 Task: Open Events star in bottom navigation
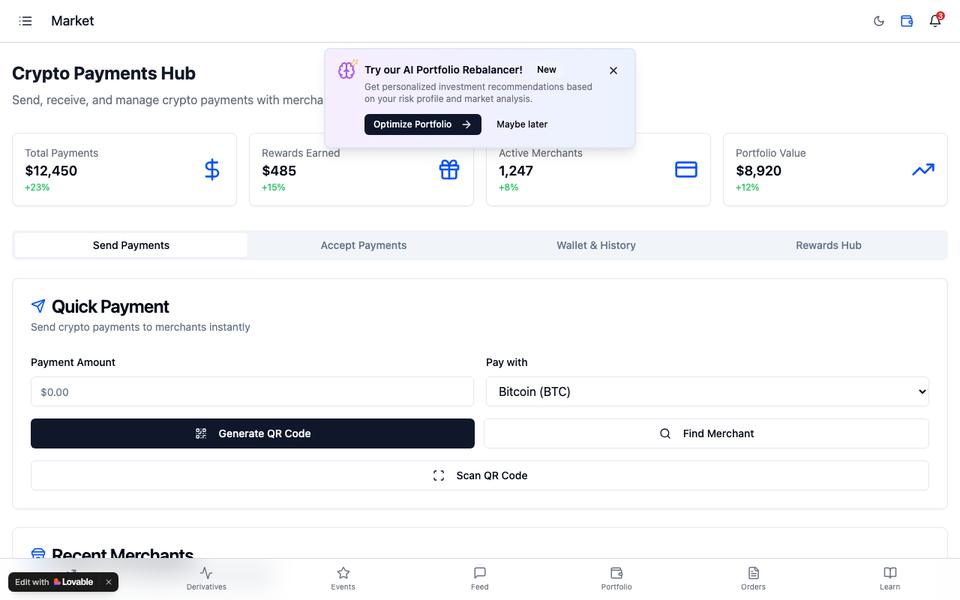[x=343, y=578]
